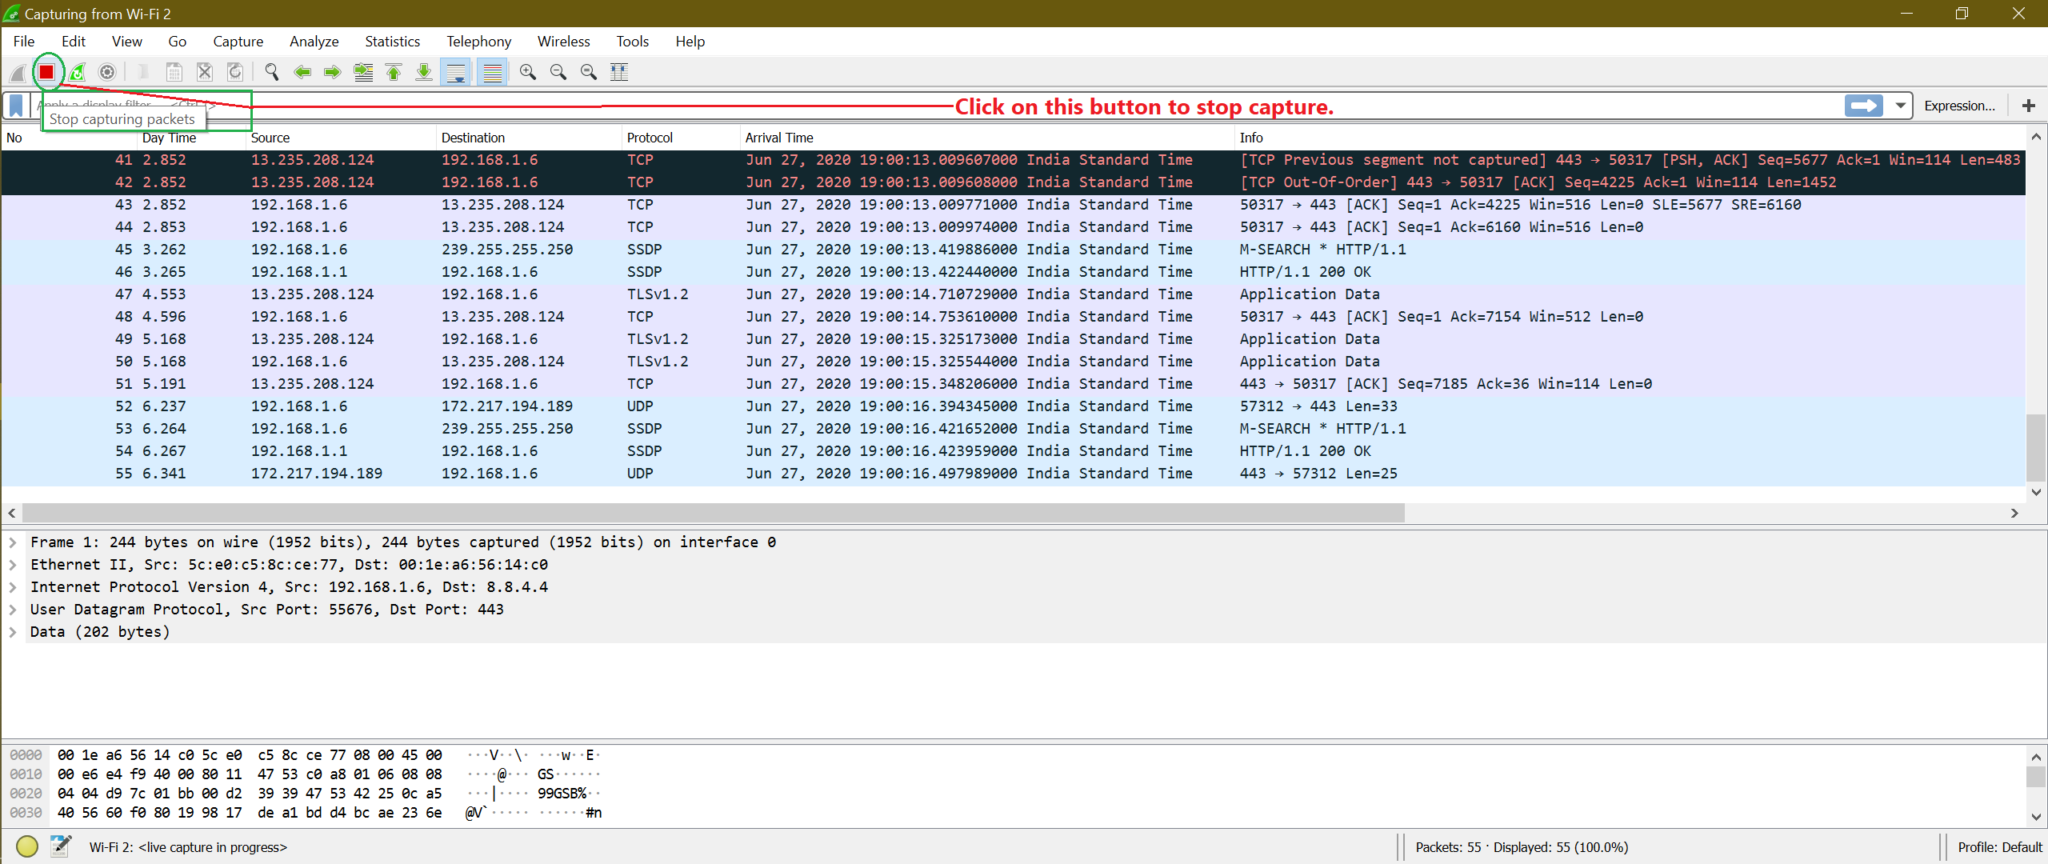Go forward in packet history
This screenshot has height=864, width=2048.
point(332,72)
